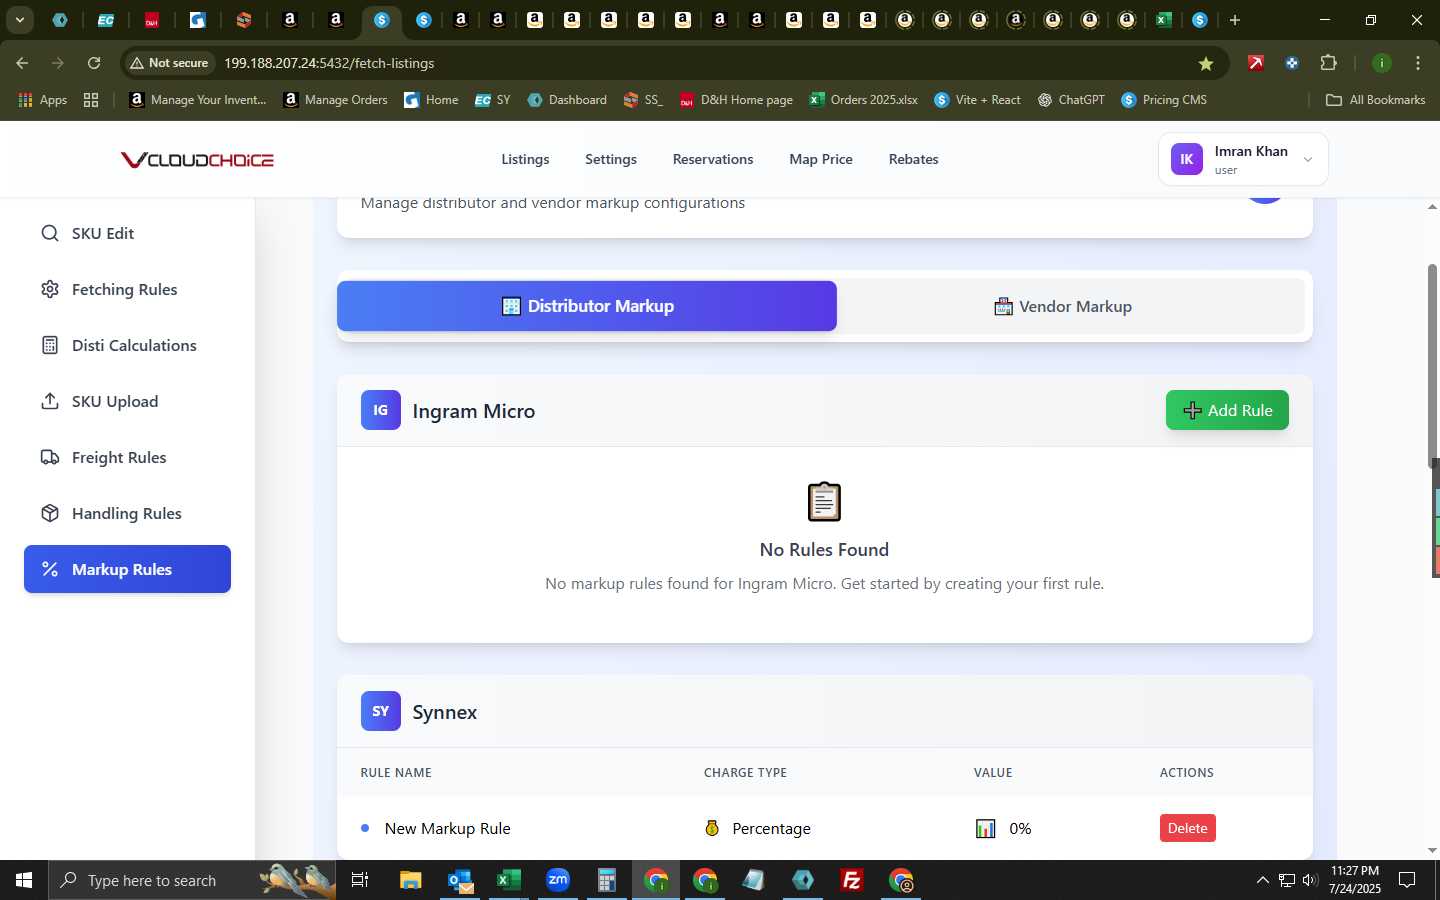This screenshot has width=1440, height=900.
Task: Open Dashboard bookmark
Action: 567,100
